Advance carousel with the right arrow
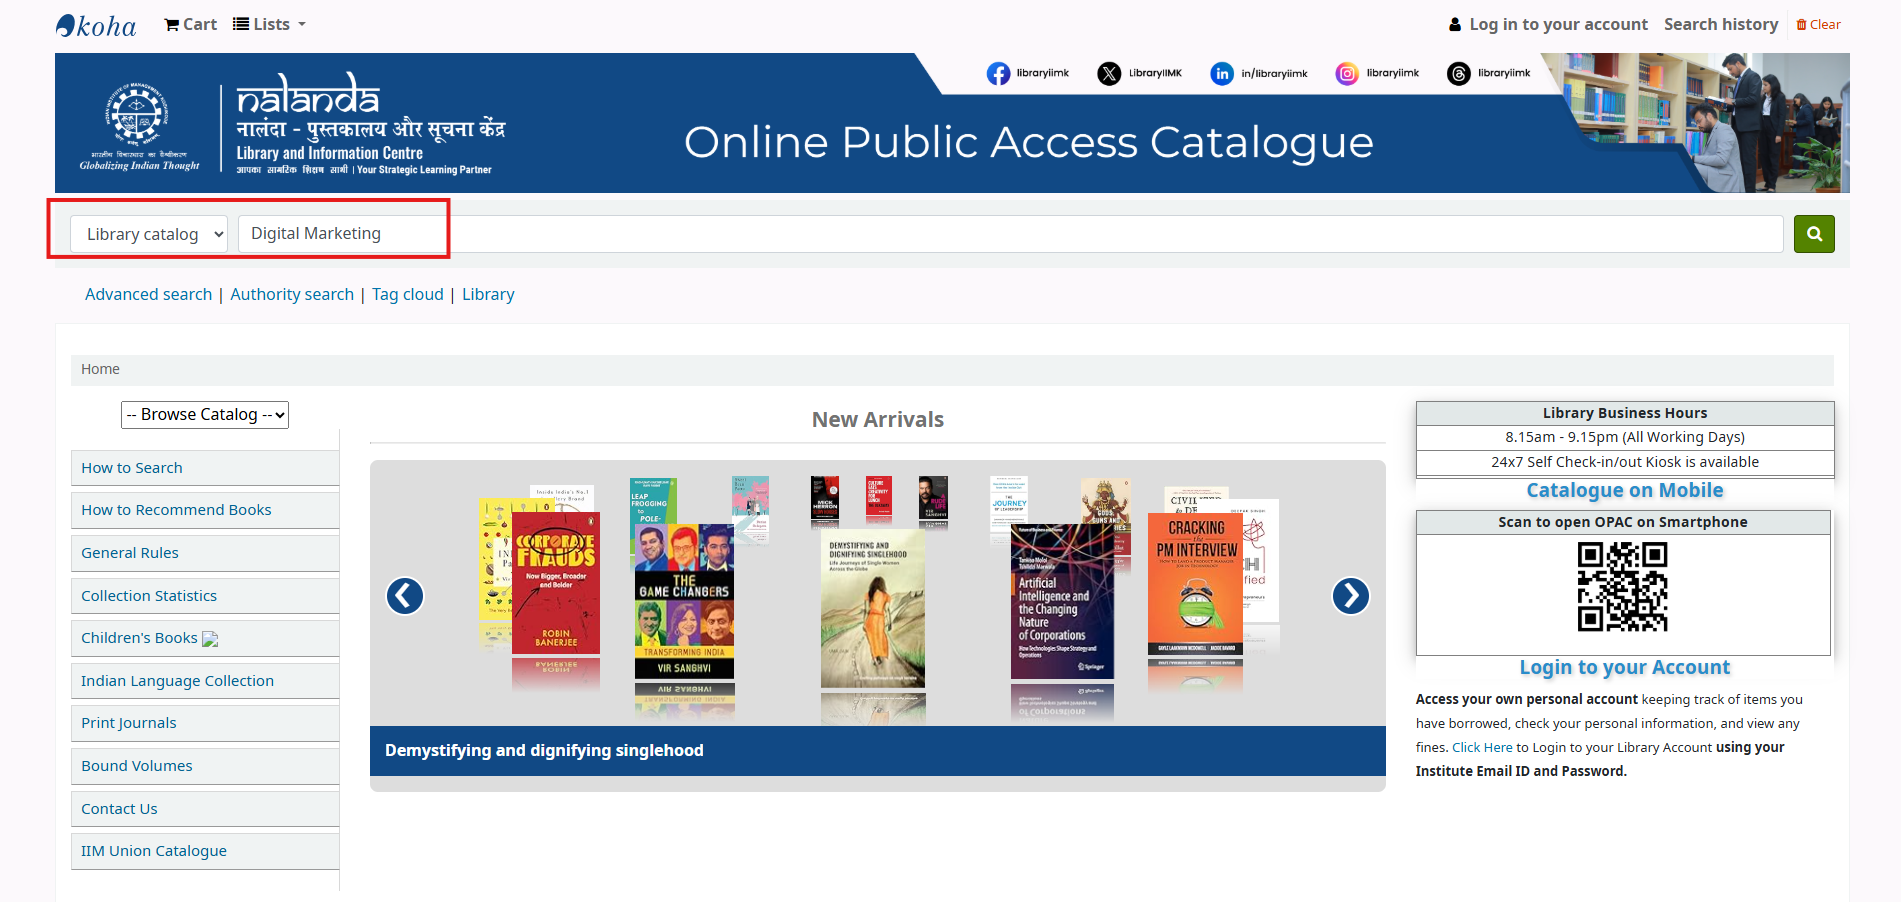Viewport: 1901px width, 902px height. pyautogui.click(x=1350, y=596)
